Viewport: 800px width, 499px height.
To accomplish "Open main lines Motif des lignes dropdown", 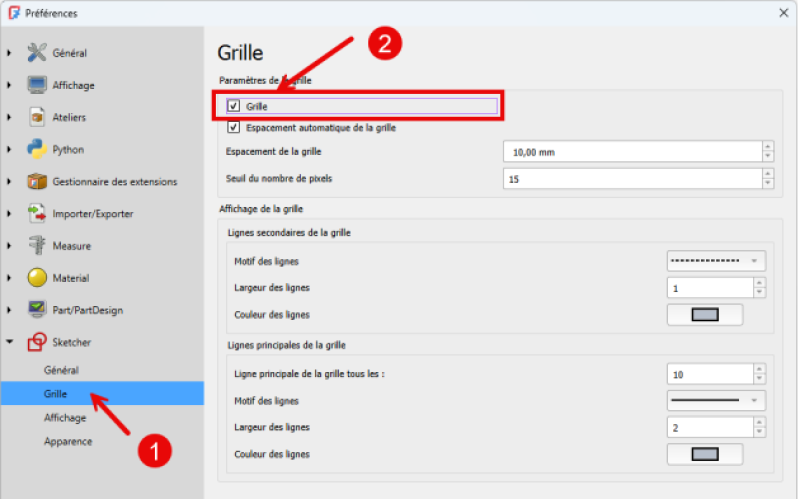I will pos(715,400).
